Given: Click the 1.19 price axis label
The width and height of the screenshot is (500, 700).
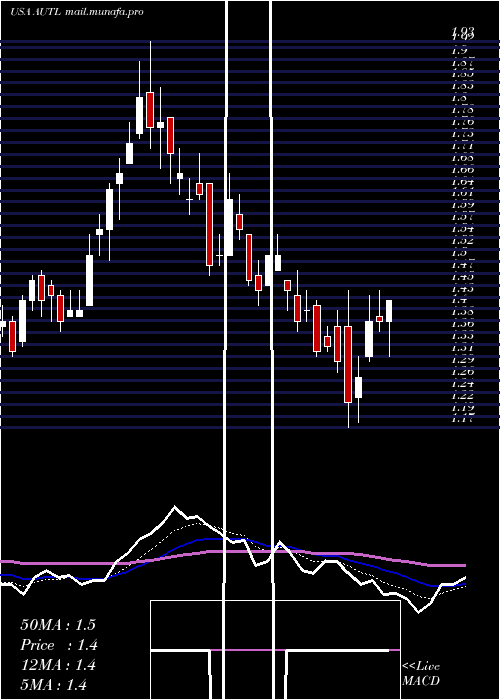Looking at the screenshot, I should pyautogui.click(x=463, y=407).
